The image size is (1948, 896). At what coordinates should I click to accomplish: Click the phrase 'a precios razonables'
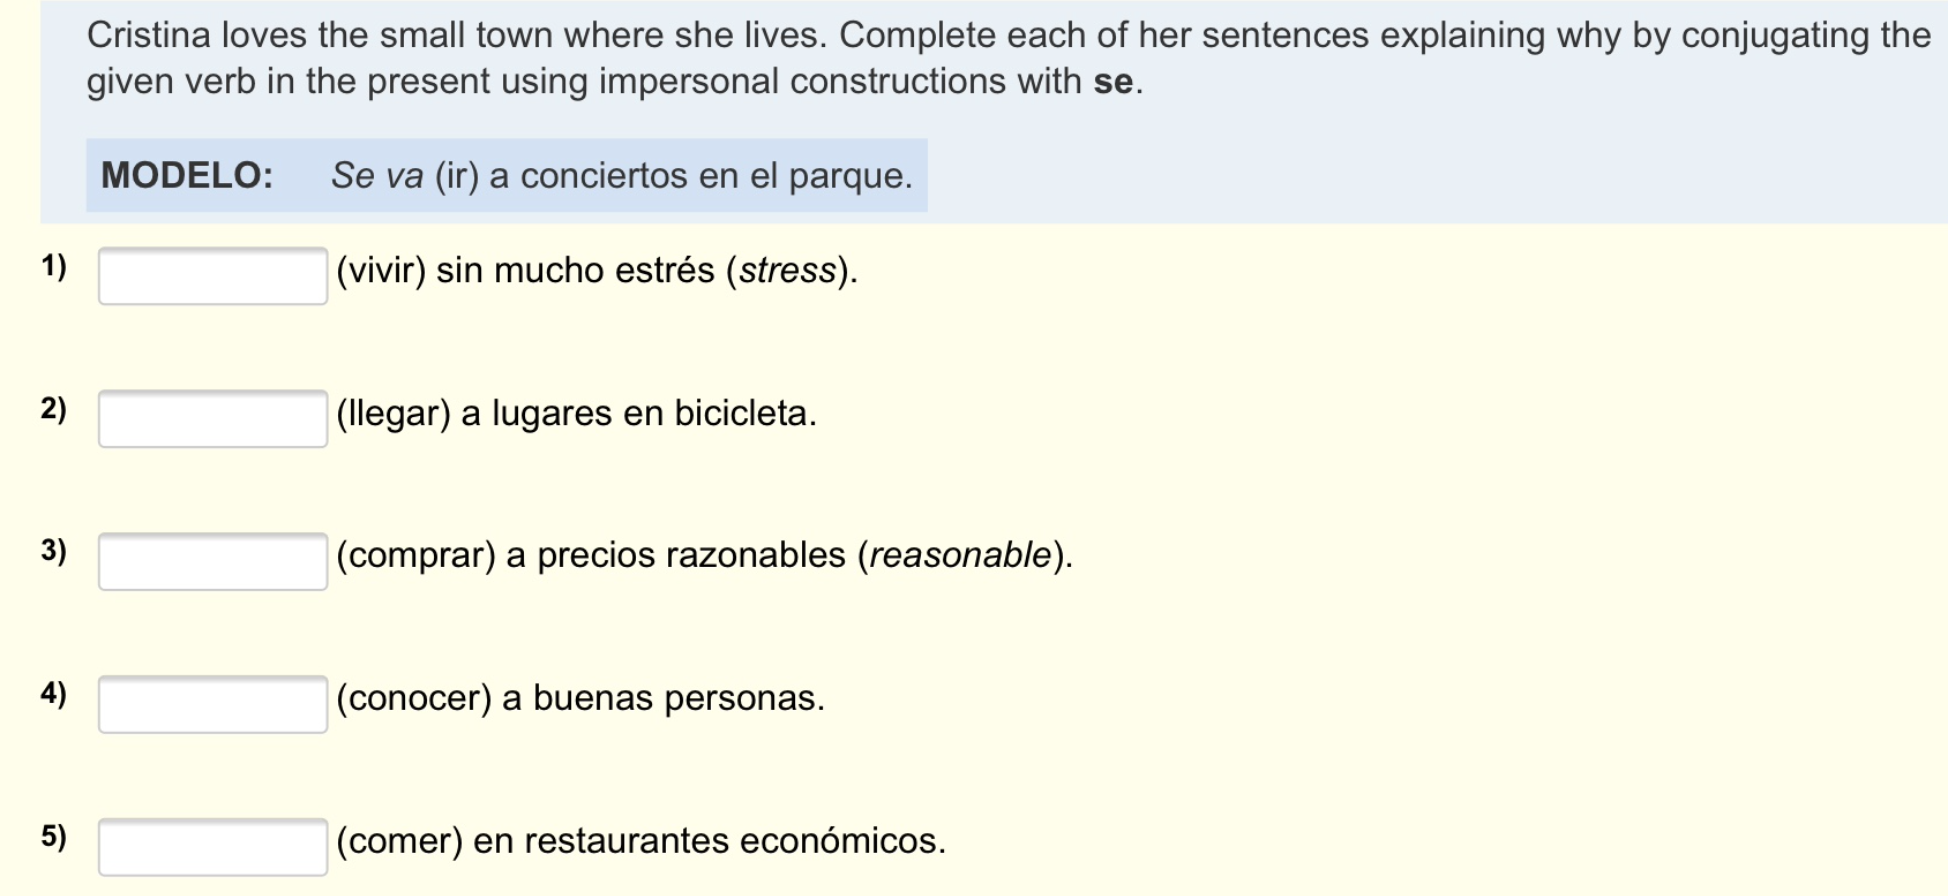click(x=676, y=555)
